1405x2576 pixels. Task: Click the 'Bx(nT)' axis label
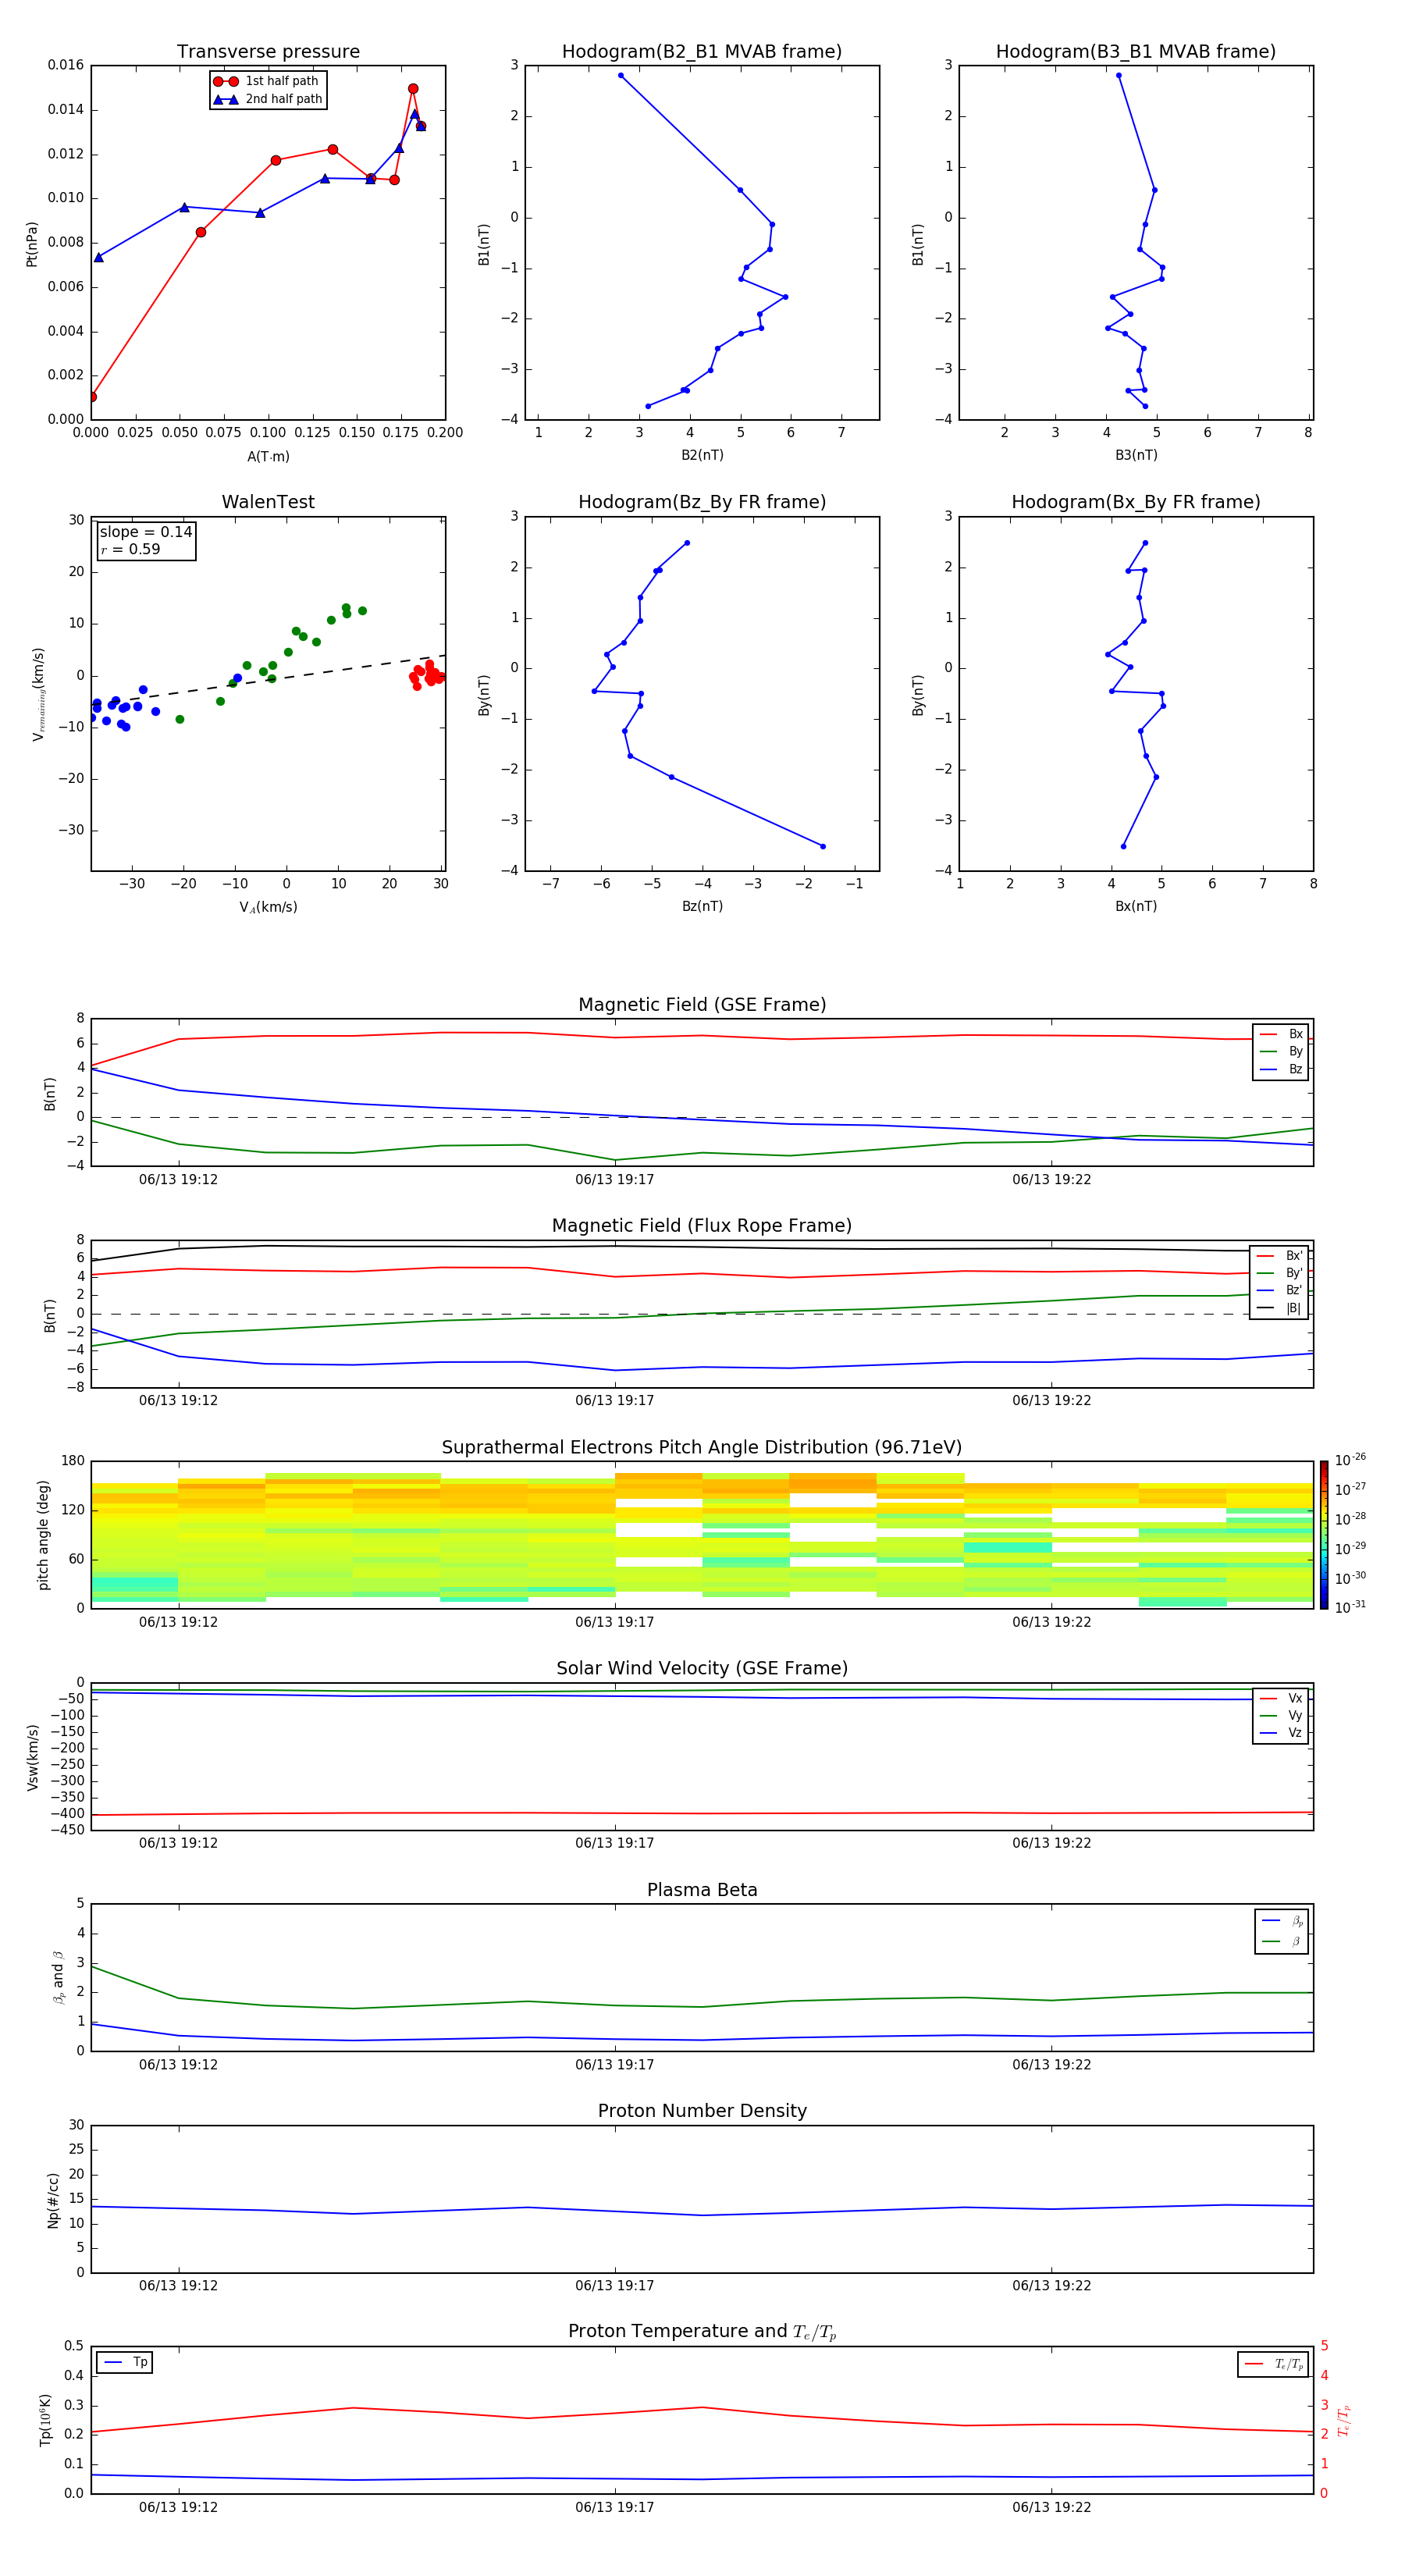tap(1136, 906)
